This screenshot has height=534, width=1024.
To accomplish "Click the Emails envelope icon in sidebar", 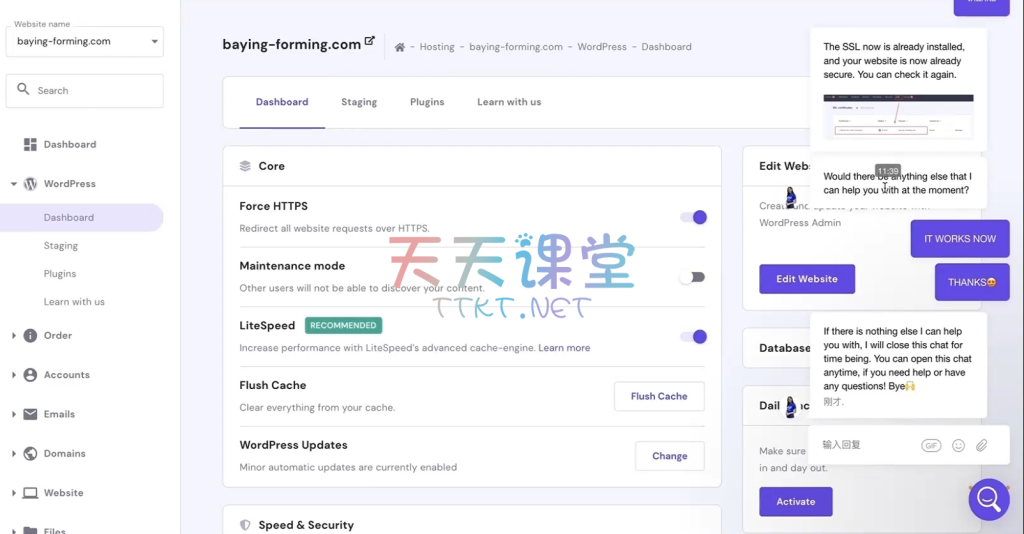I will (30, 414).
